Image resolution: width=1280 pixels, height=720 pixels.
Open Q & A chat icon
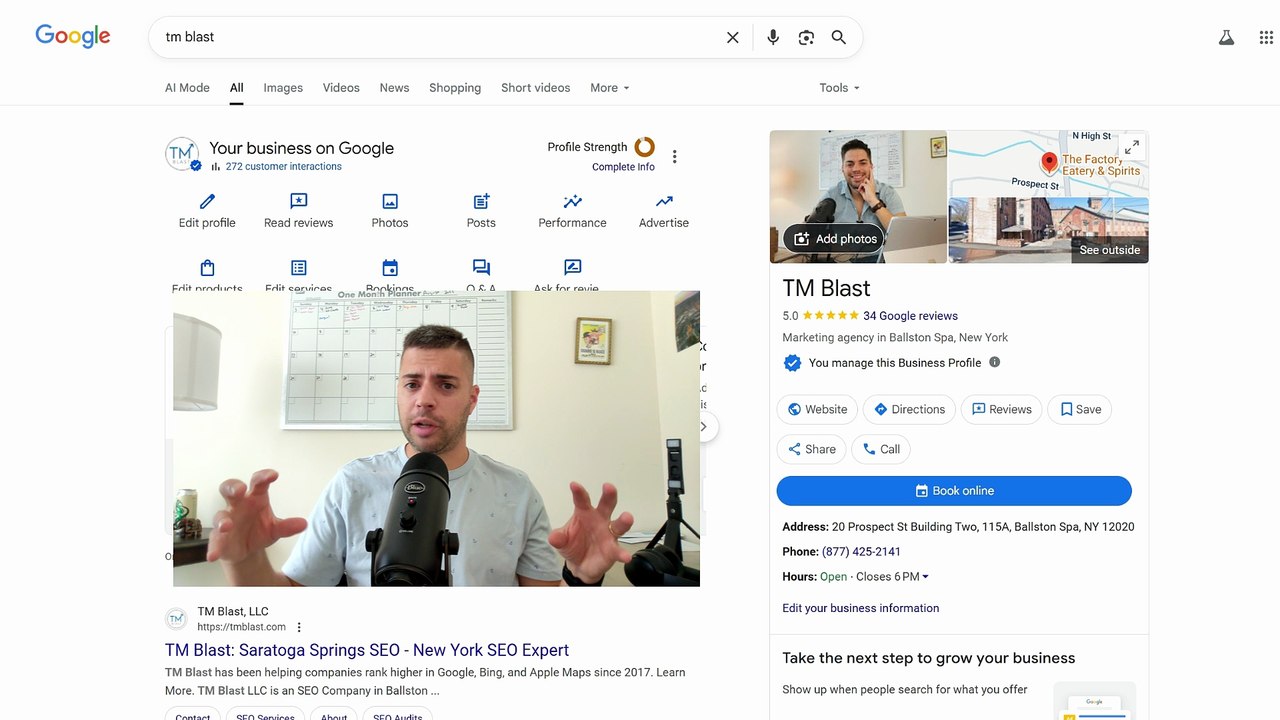click(481, 268)
